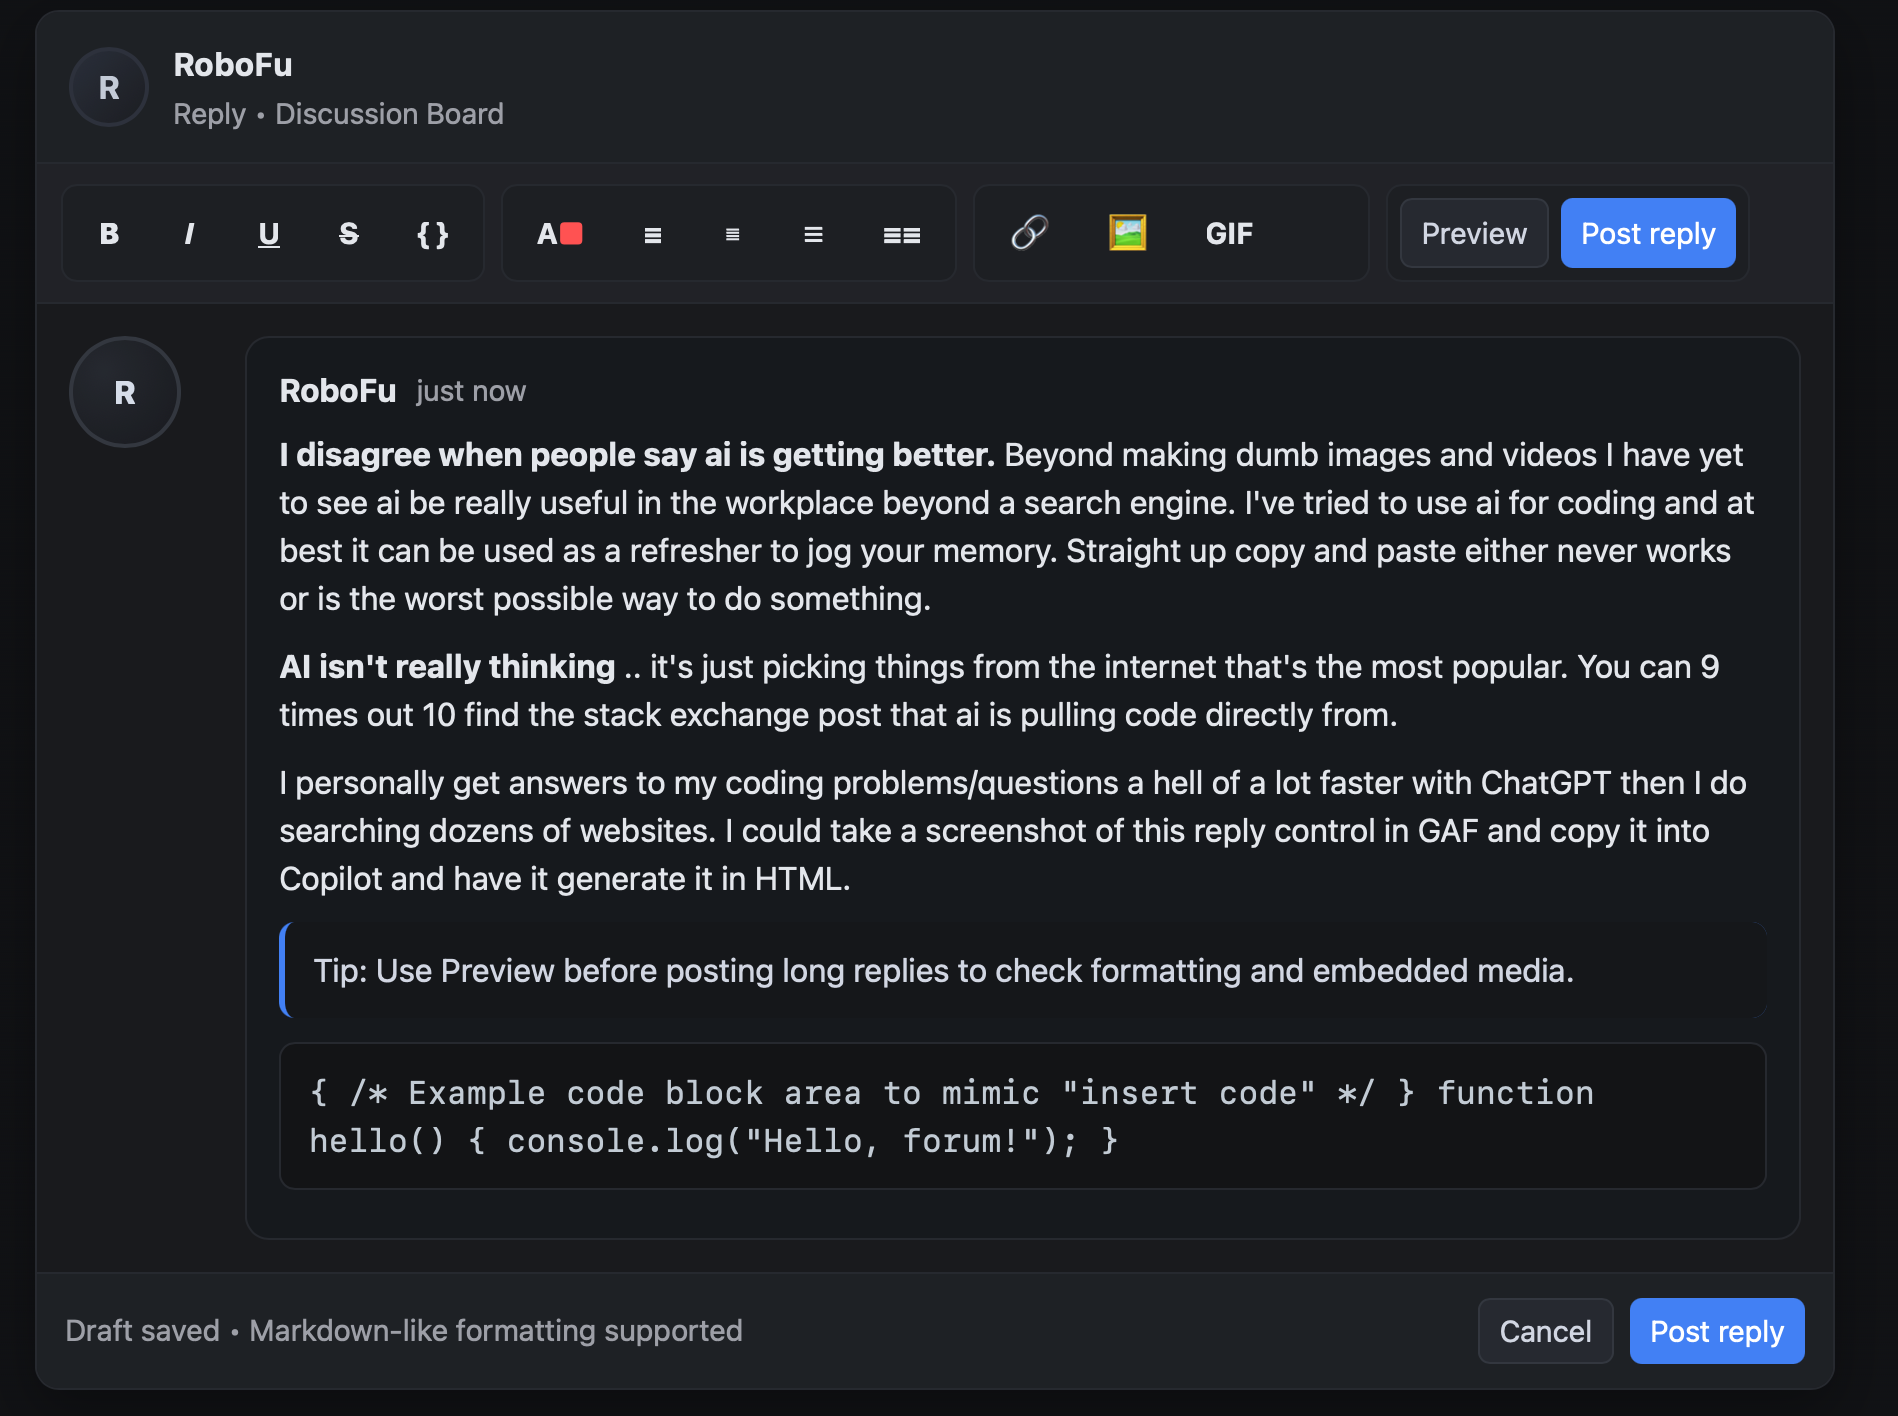Insert an image using the framed picture icon
The width and height of the screenshot is (1898, 1416).
(1127, 233)
